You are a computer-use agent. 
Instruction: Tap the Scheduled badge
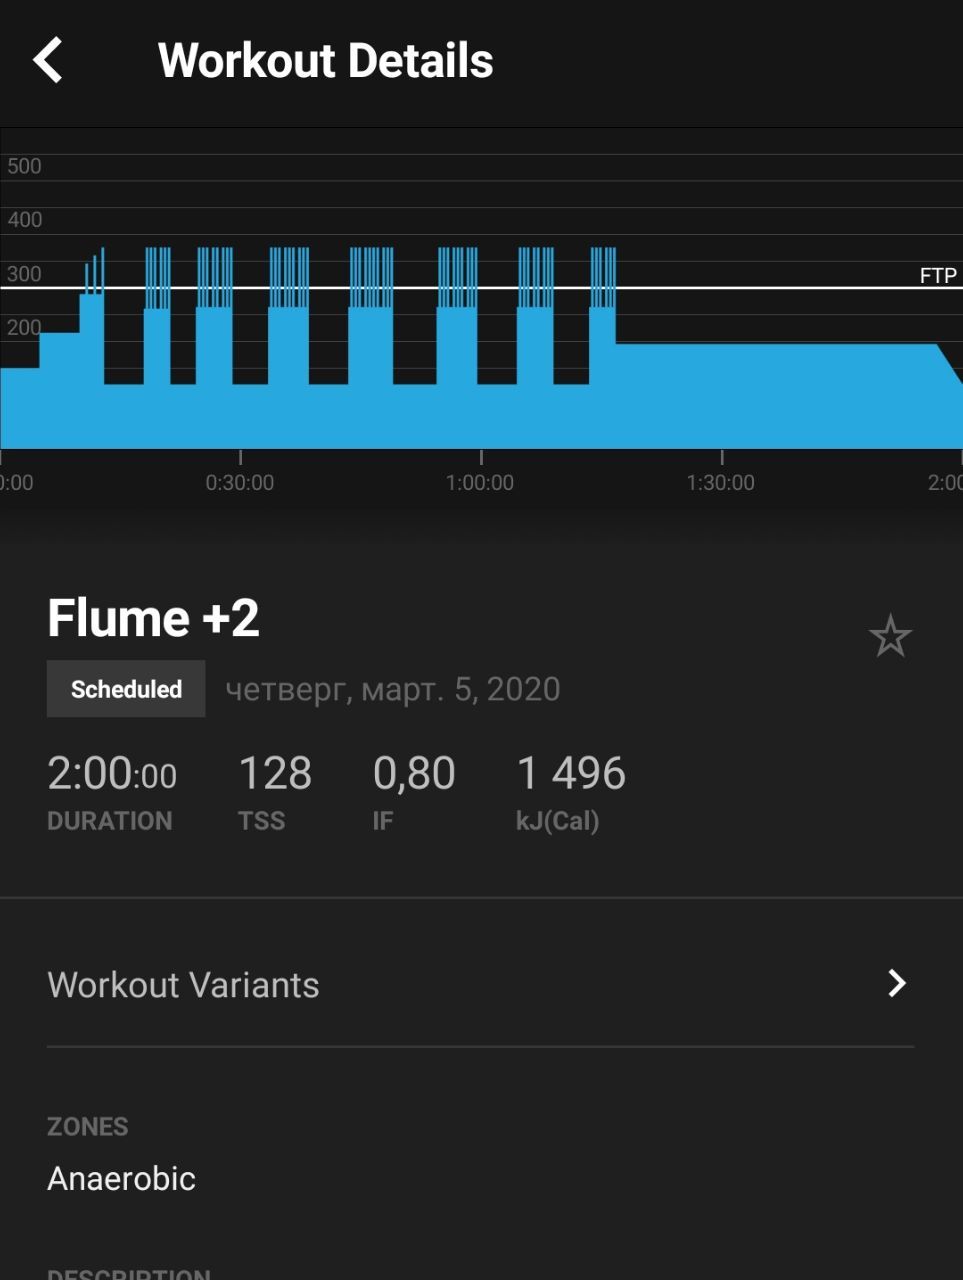[126, 689]
